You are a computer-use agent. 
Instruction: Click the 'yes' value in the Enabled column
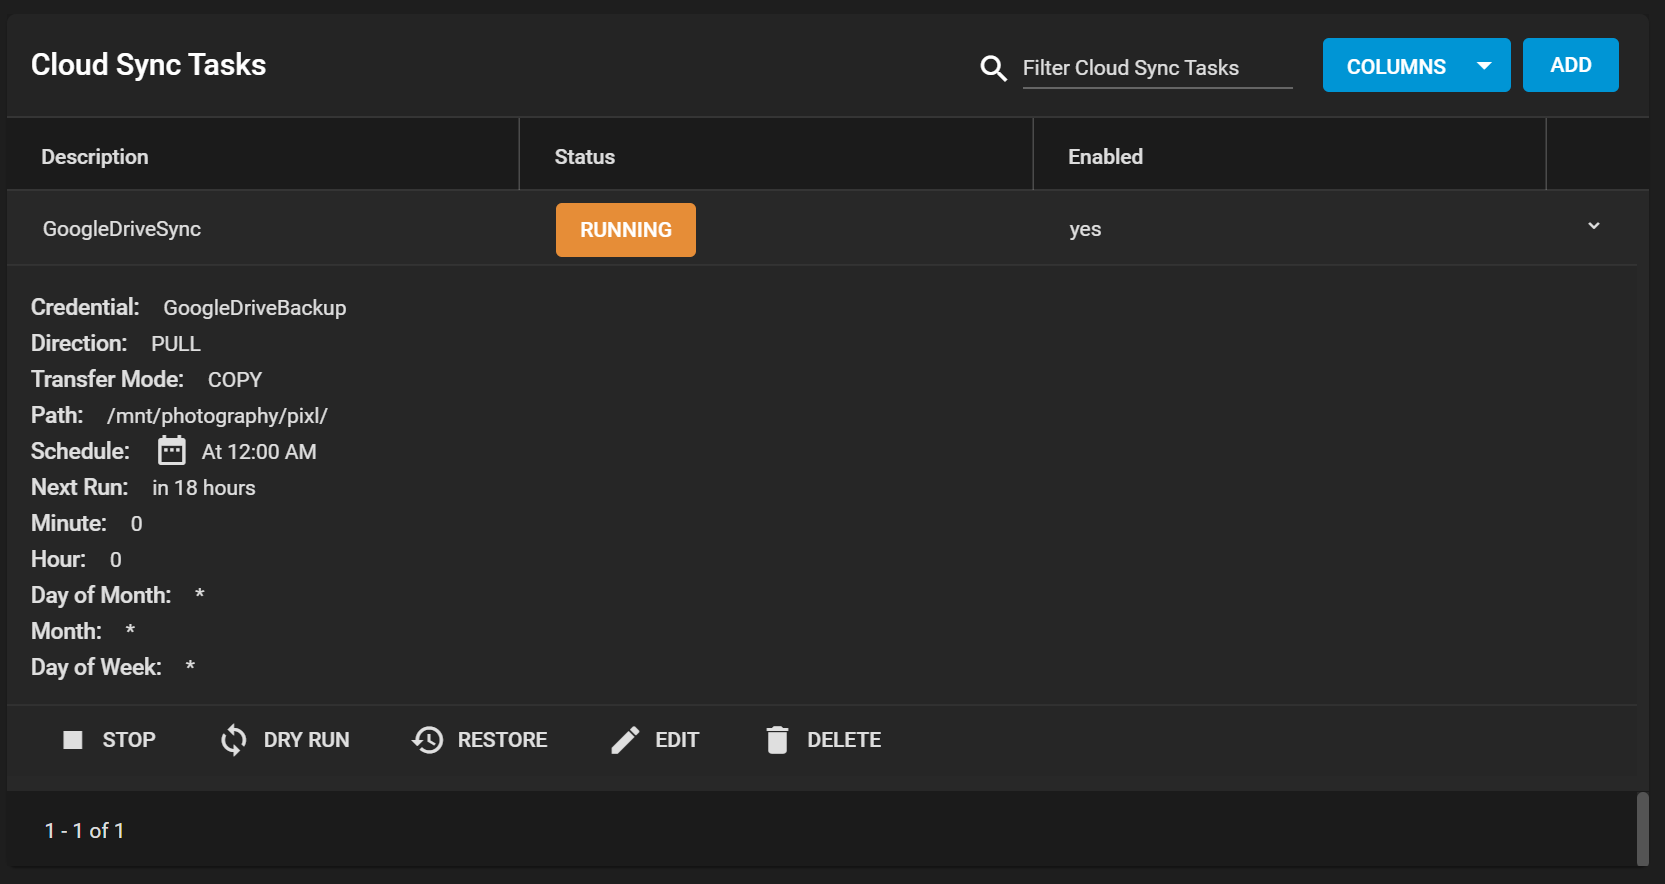1085,229
